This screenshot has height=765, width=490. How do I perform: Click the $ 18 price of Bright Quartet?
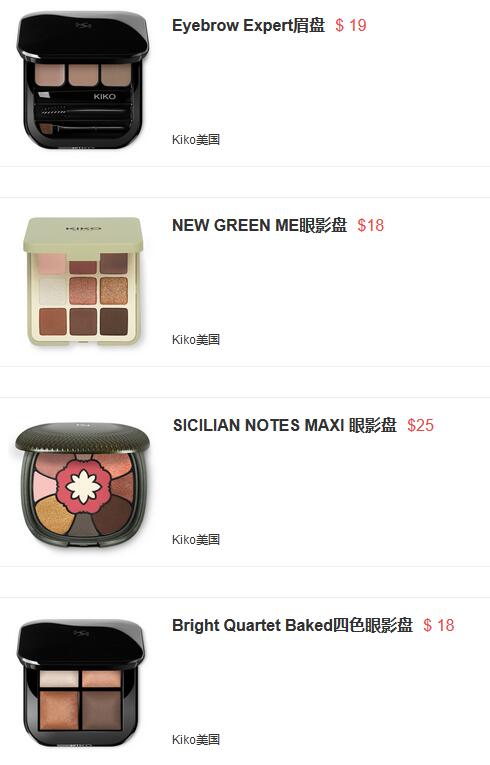[x=439, y=625]
